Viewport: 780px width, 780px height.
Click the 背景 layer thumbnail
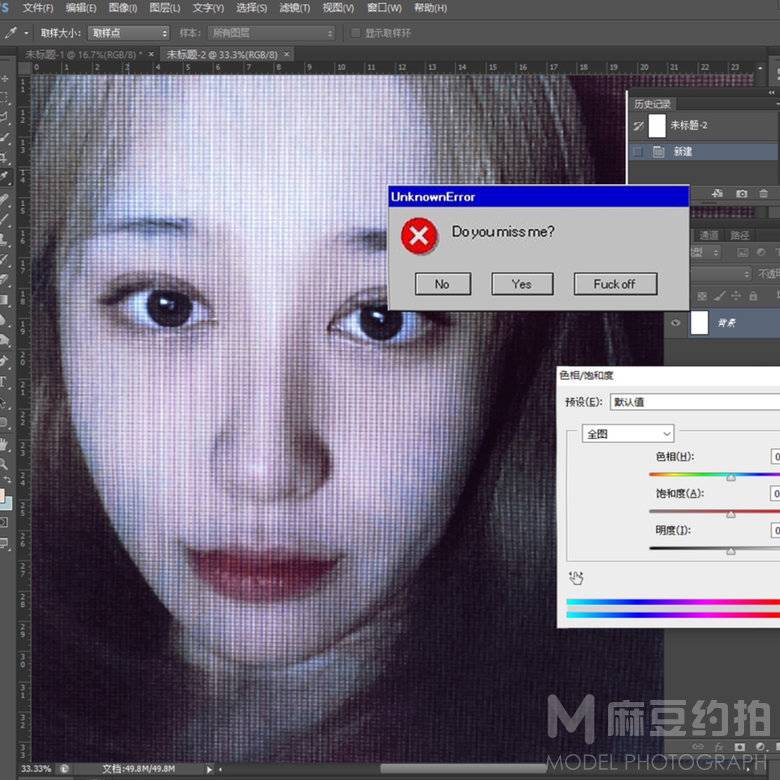[x=699, y=323]
